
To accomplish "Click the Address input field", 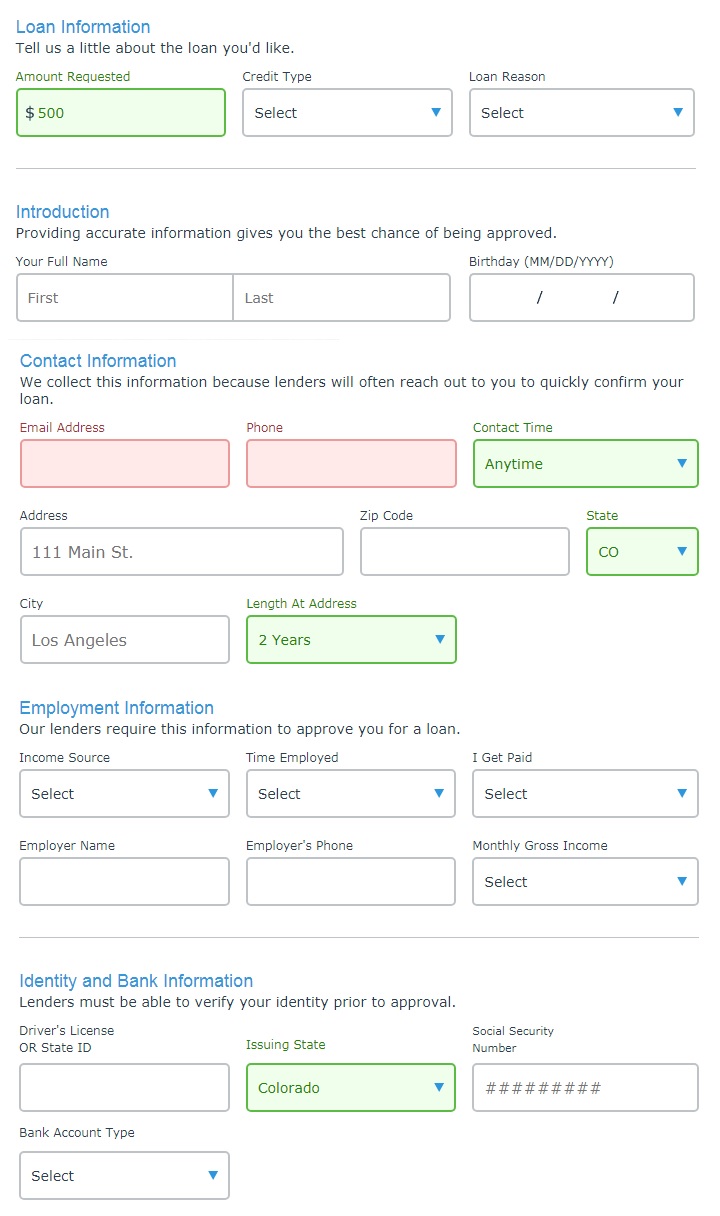I will [182, 552].
